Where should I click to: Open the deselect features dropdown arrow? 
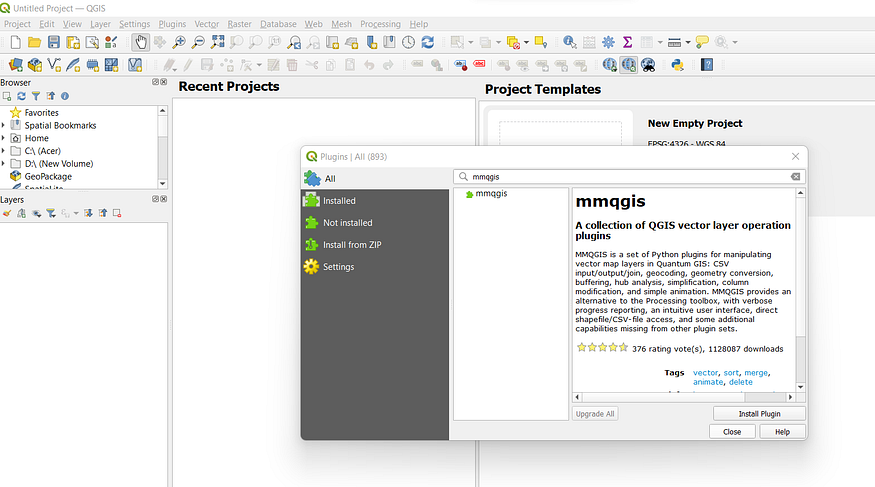coord(526,42)
